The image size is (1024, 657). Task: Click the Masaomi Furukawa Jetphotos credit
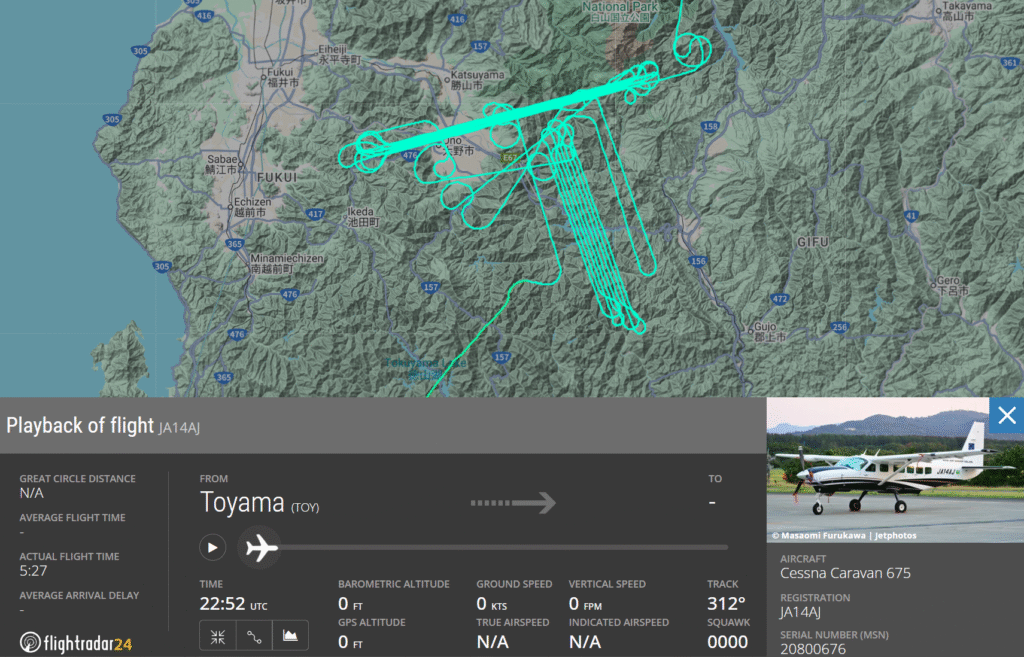844,536
